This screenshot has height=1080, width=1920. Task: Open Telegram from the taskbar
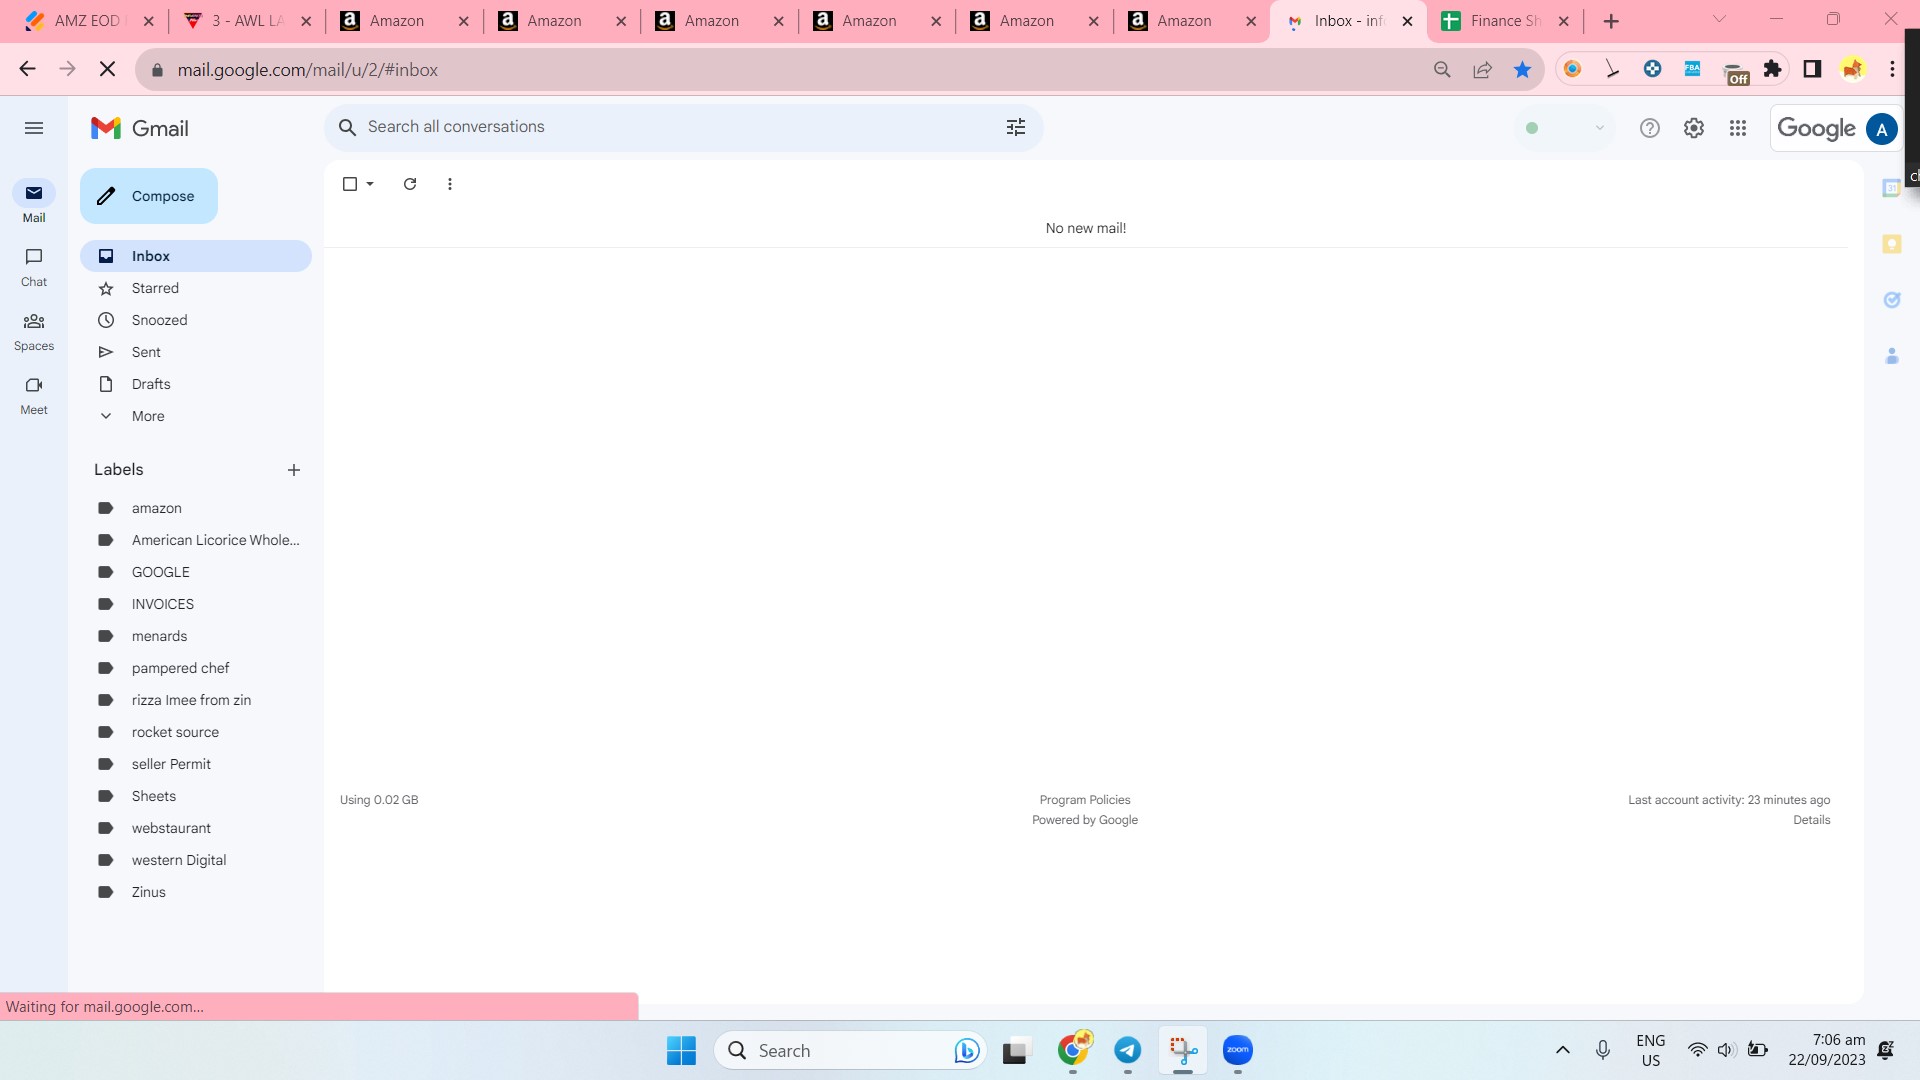1128,1050
